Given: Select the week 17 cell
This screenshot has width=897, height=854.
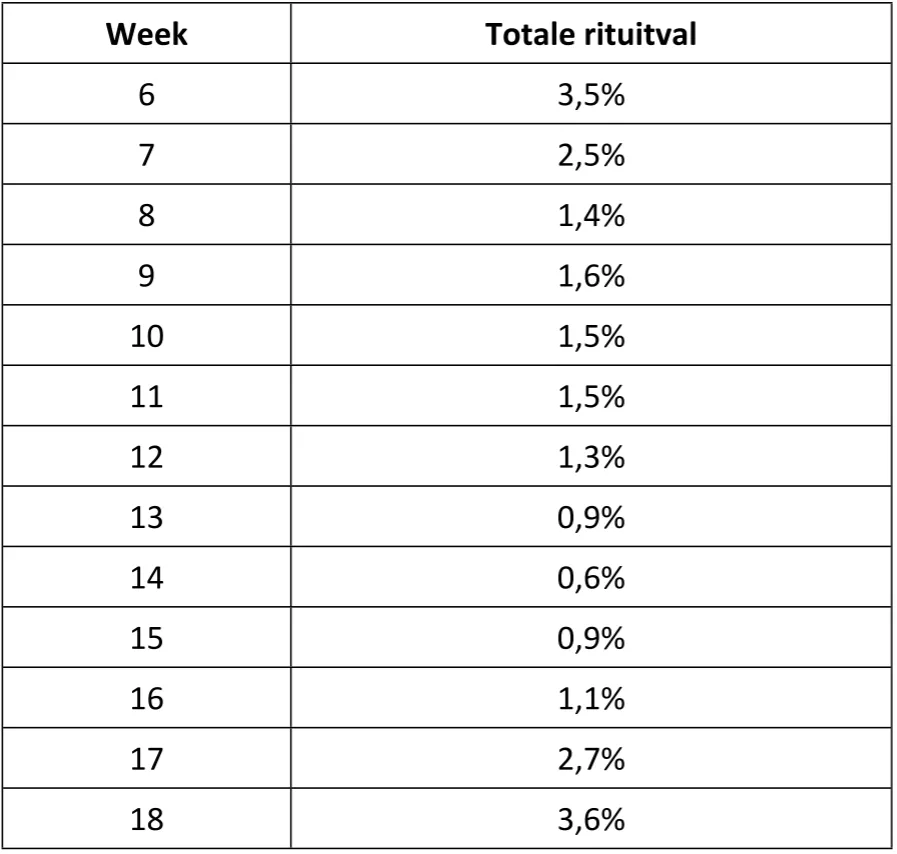Looking at the screenshot, I should [146, 758].
